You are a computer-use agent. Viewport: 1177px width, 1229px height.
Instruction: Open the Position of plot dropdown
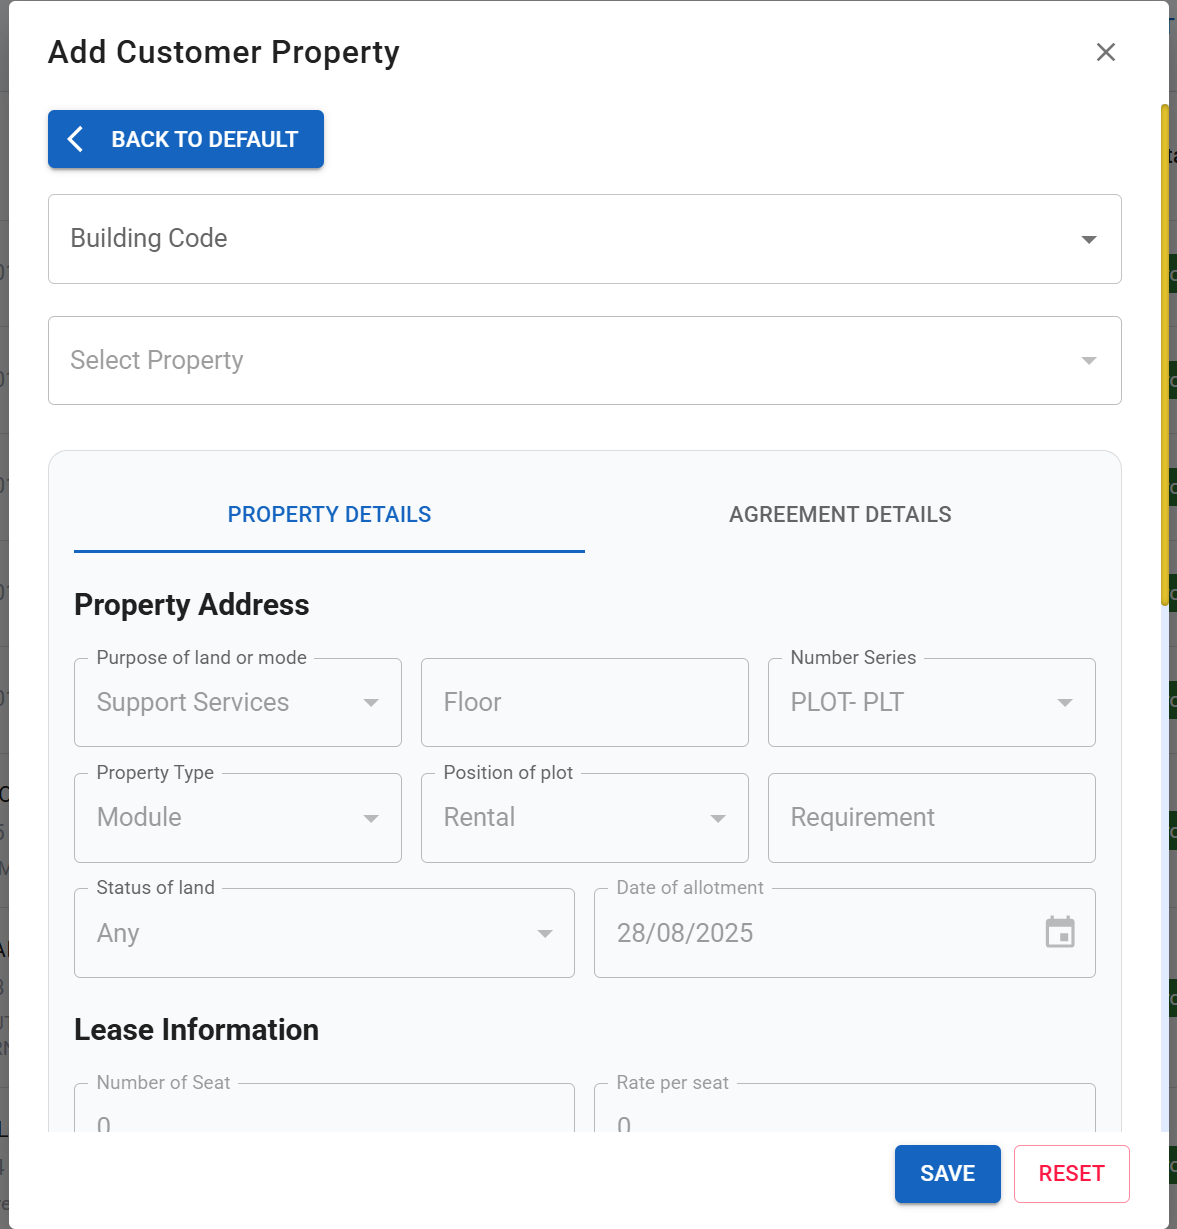(718, 818)
